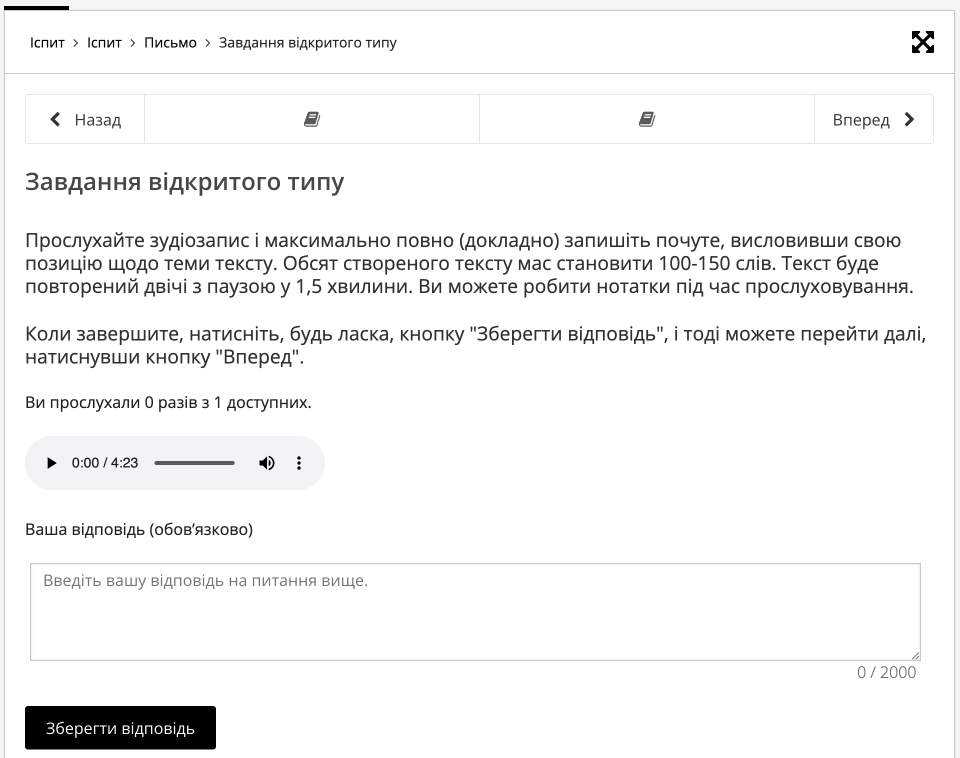The width and height of the screenshot is (960, 758).
Task: Mute the audio player volume
Action: (267, 463)
